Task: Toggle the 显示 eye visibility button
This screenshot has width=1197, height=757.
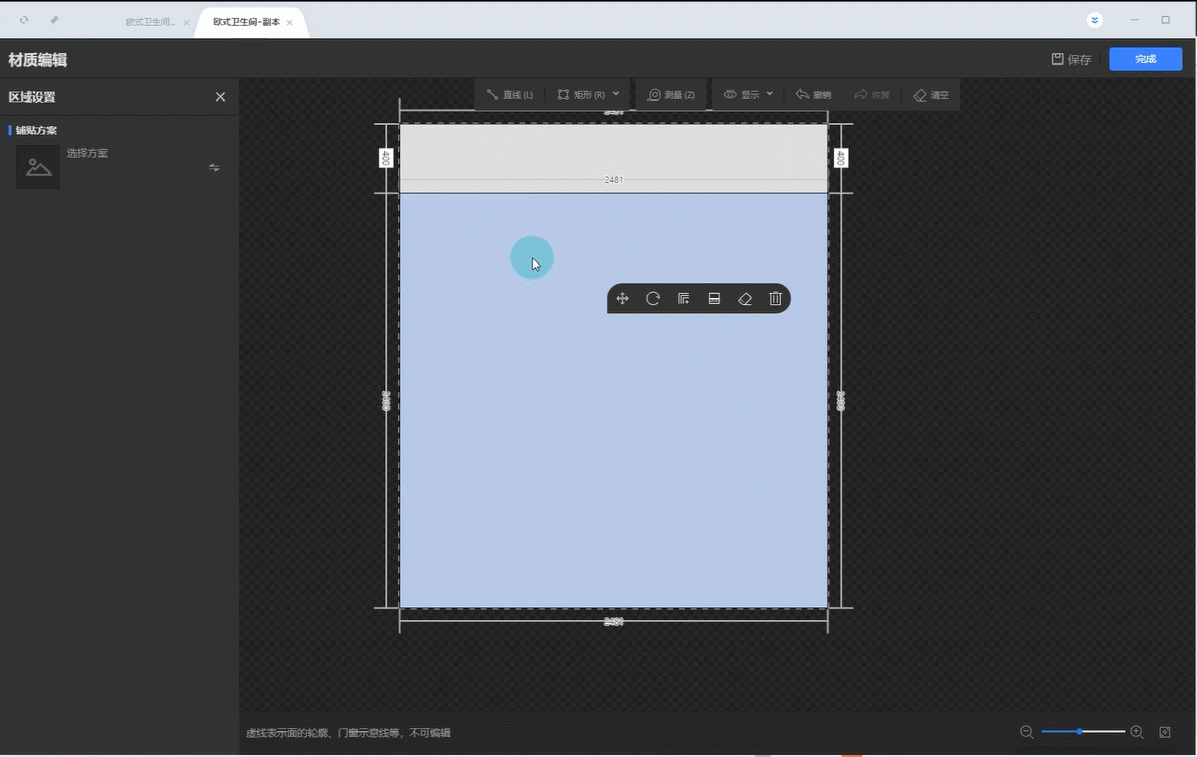Action: point(740,95)
